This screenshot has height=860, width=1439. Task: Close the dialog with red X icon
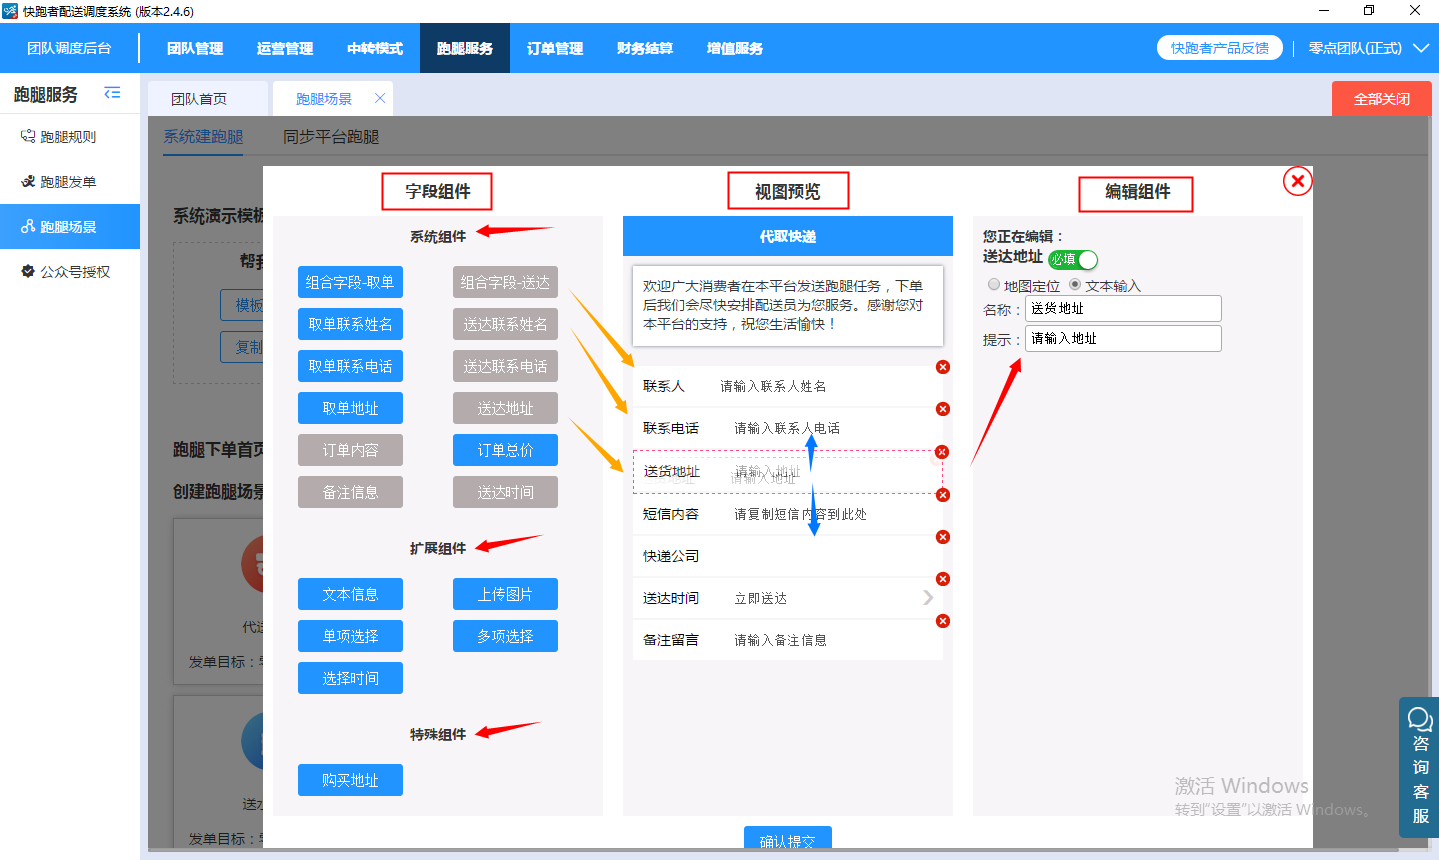1297,181
